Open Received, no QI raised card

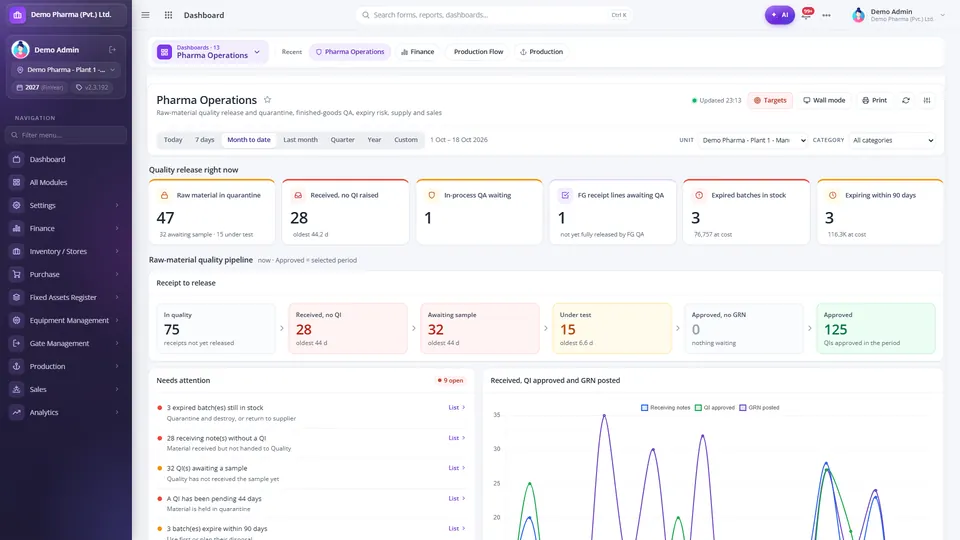[x=345, y=212]
